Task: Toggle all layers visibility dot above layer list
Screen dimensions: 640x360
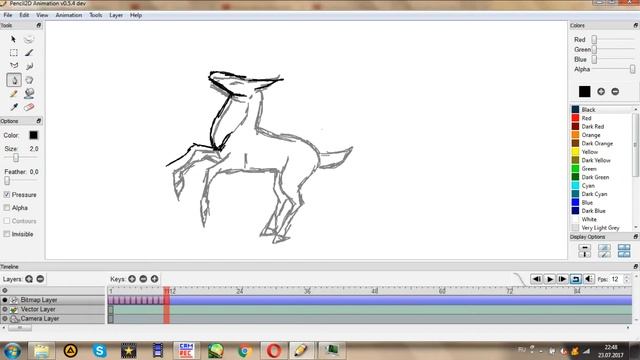Action: pyautogui.click(x=5, y=291)
